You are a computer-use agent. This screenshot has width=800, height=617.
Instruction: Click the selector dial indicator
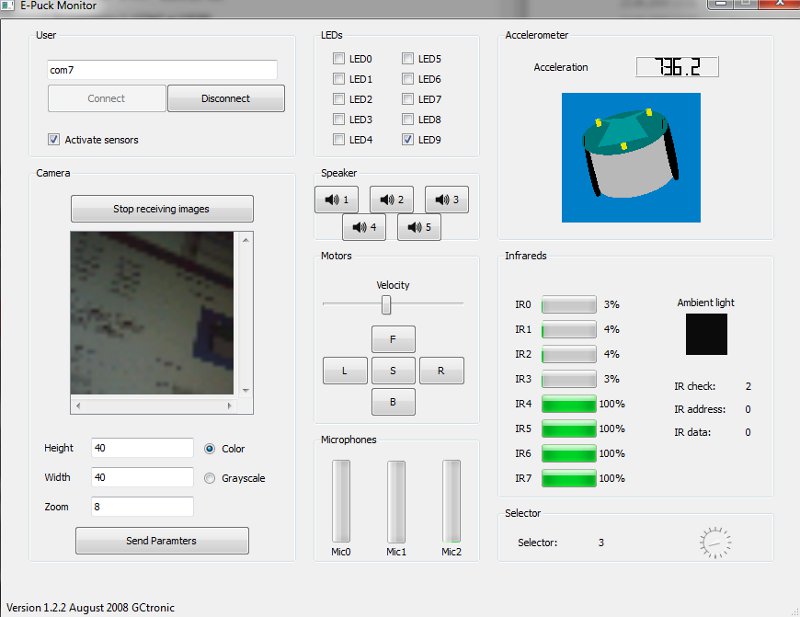pos(716,543)
